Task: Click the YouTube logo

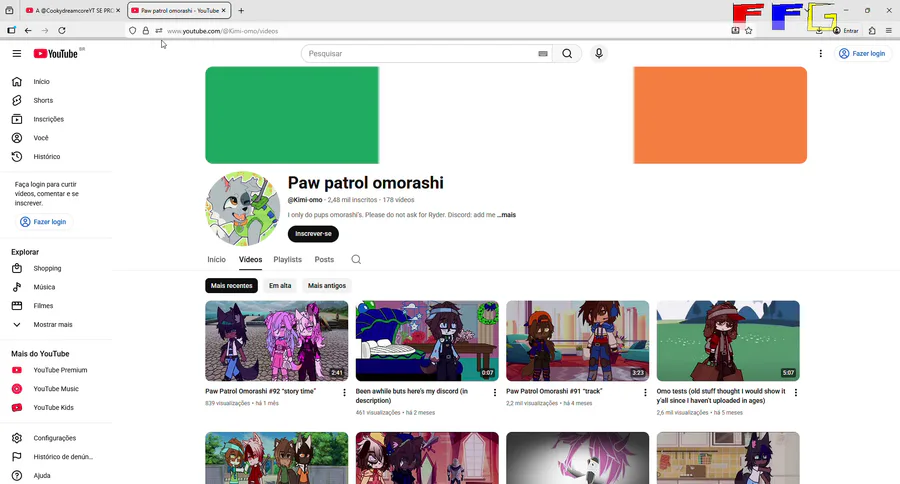Action: 56,53
